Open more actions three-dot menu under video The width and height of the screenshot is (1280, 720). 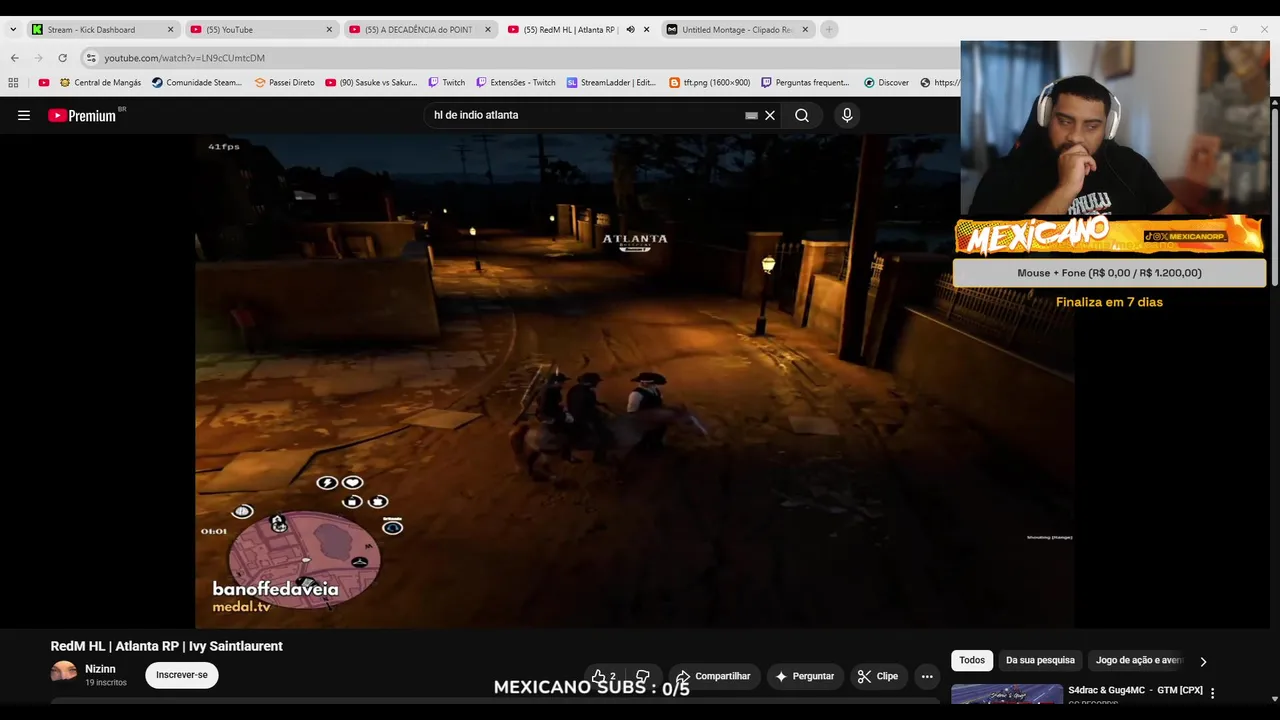[927, 676]
